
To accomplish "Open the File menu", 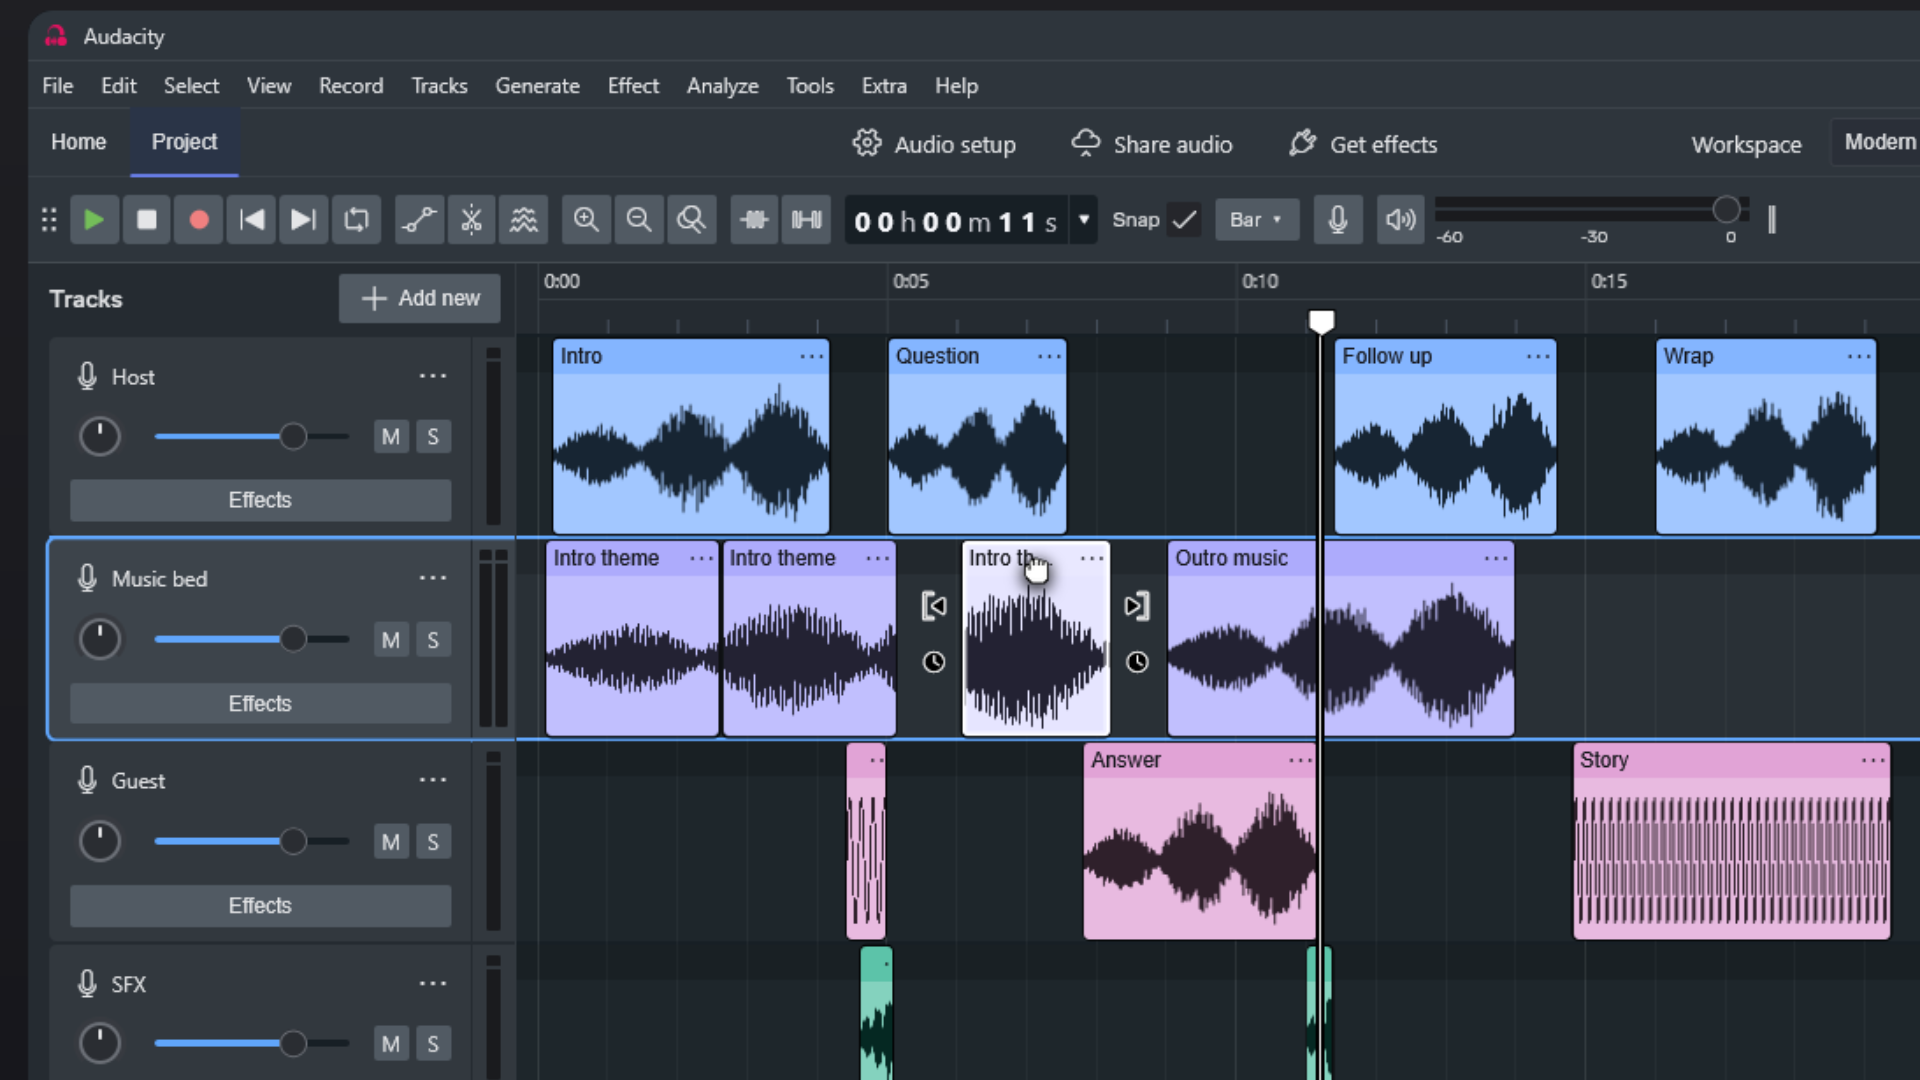I will (x=57, y=86).
